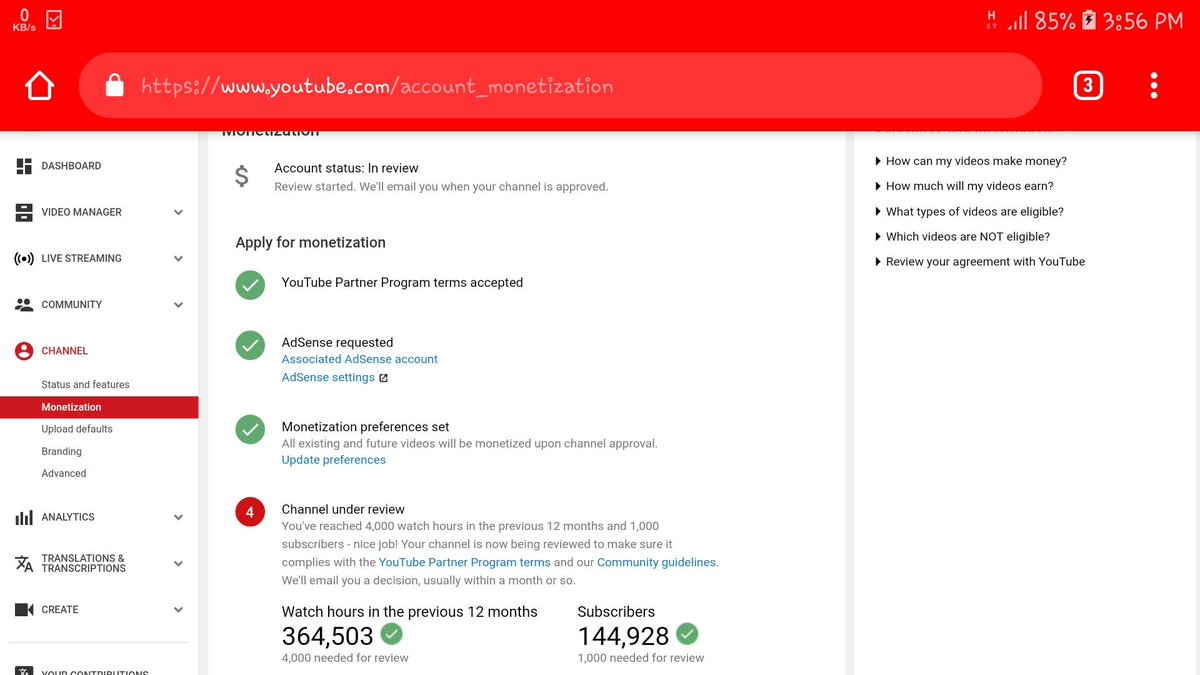Tap the 3:56 PM clock
This screenshot has width=1200, height=675.
click(1143, 20)
